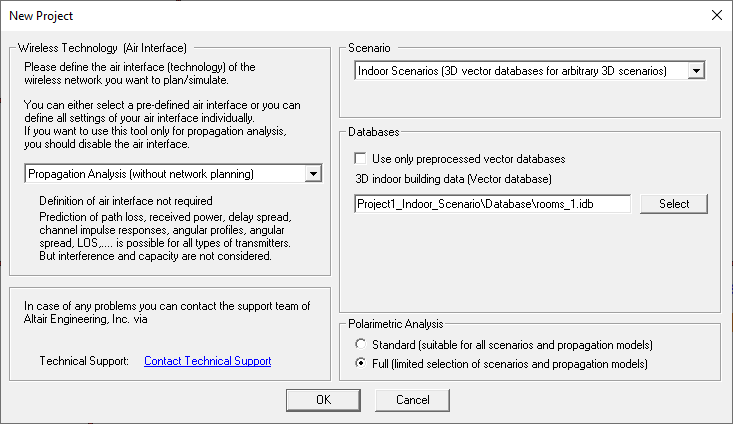
Task: Choose the Standard polarimetric analysis option
Action: [x=361, y=345]
